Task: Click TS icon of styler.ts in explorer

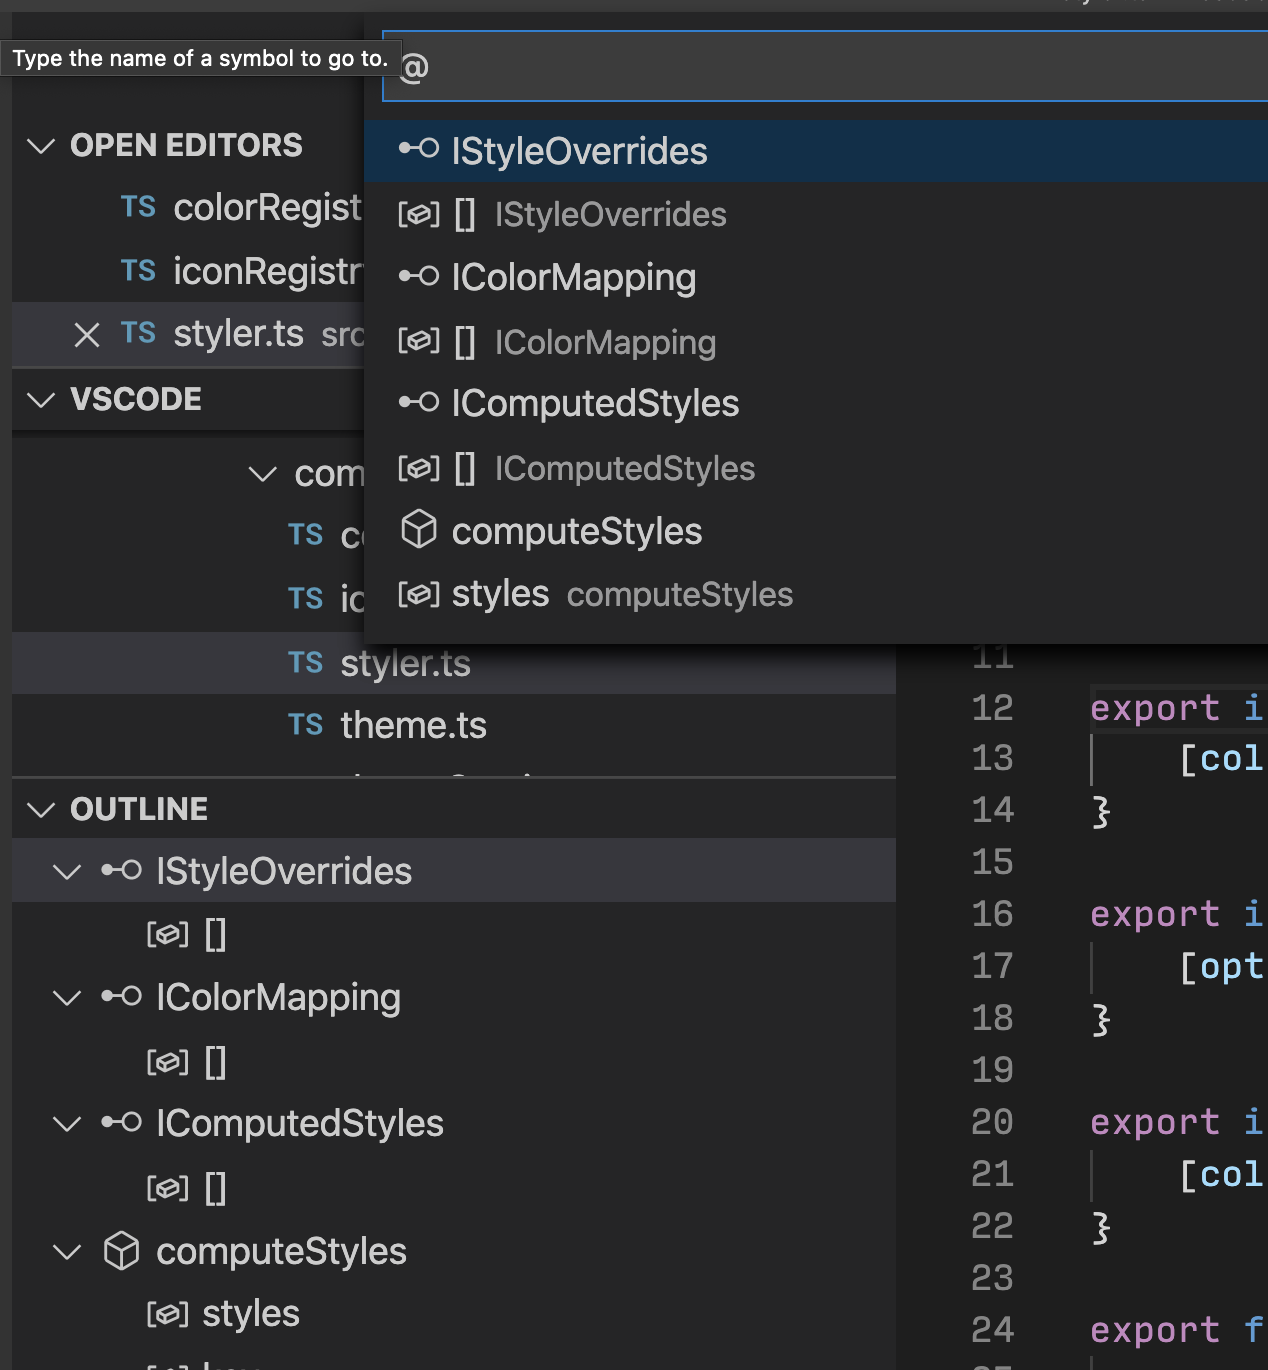Action: [305, 663]
